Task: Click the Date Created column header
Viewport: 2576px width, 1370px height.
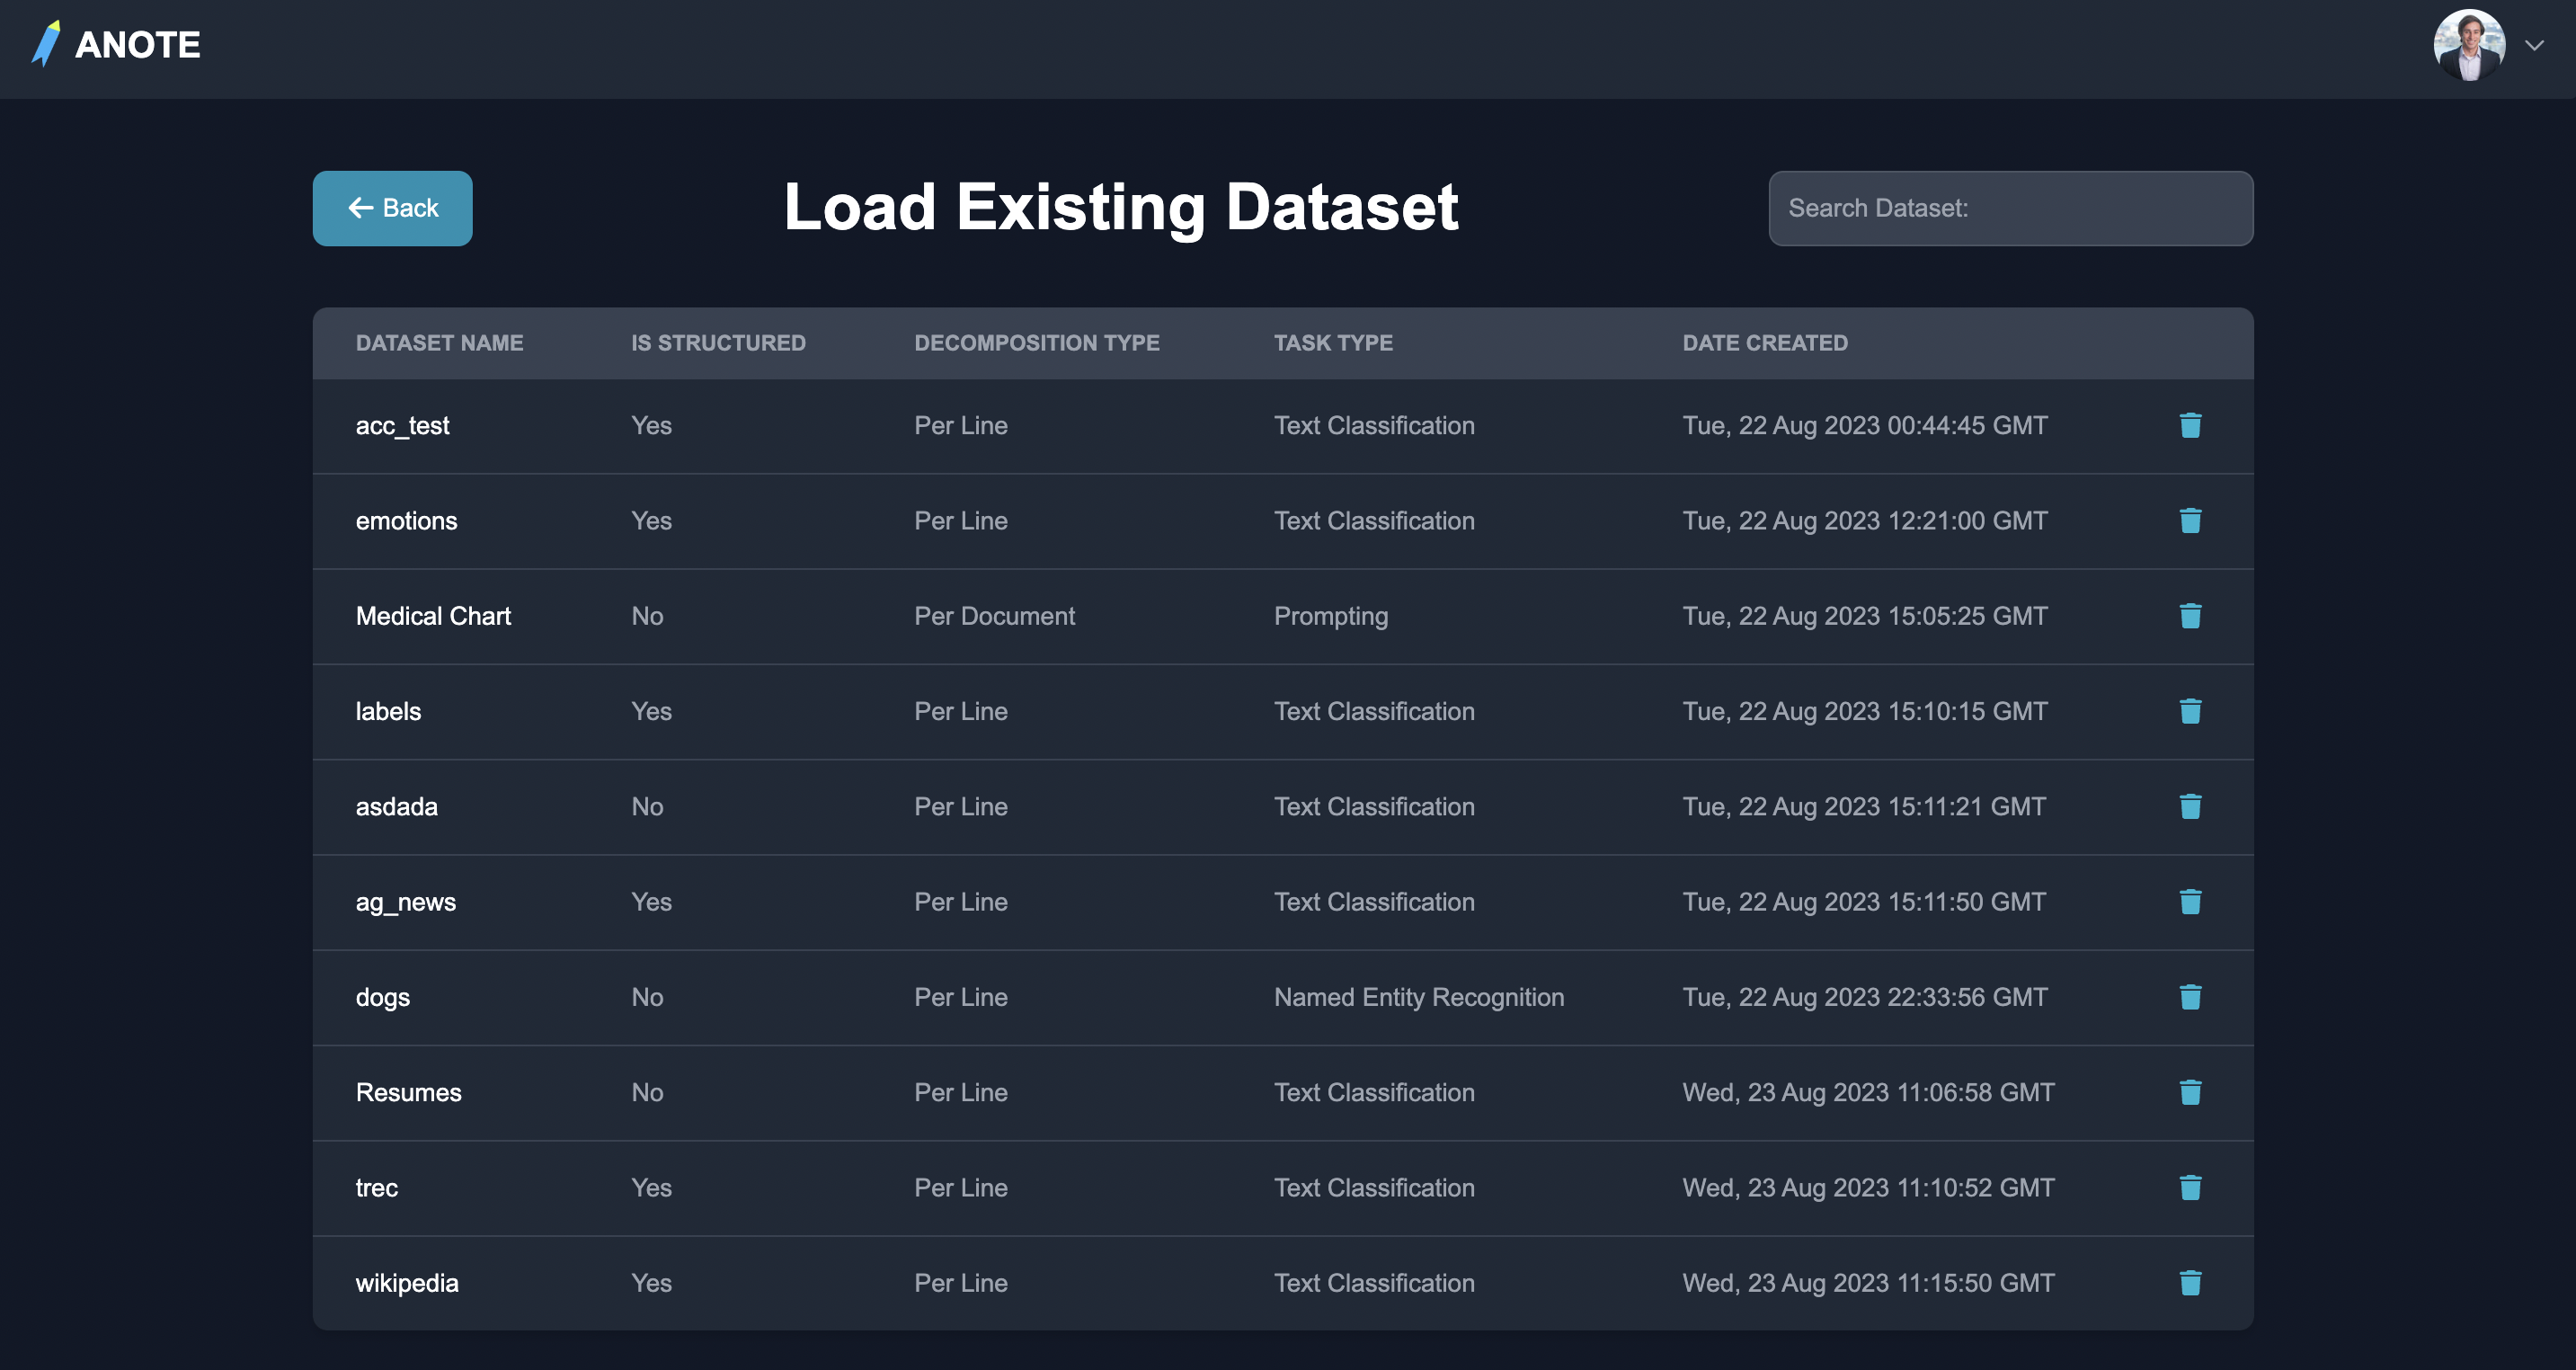Action: coord(1764,343)
